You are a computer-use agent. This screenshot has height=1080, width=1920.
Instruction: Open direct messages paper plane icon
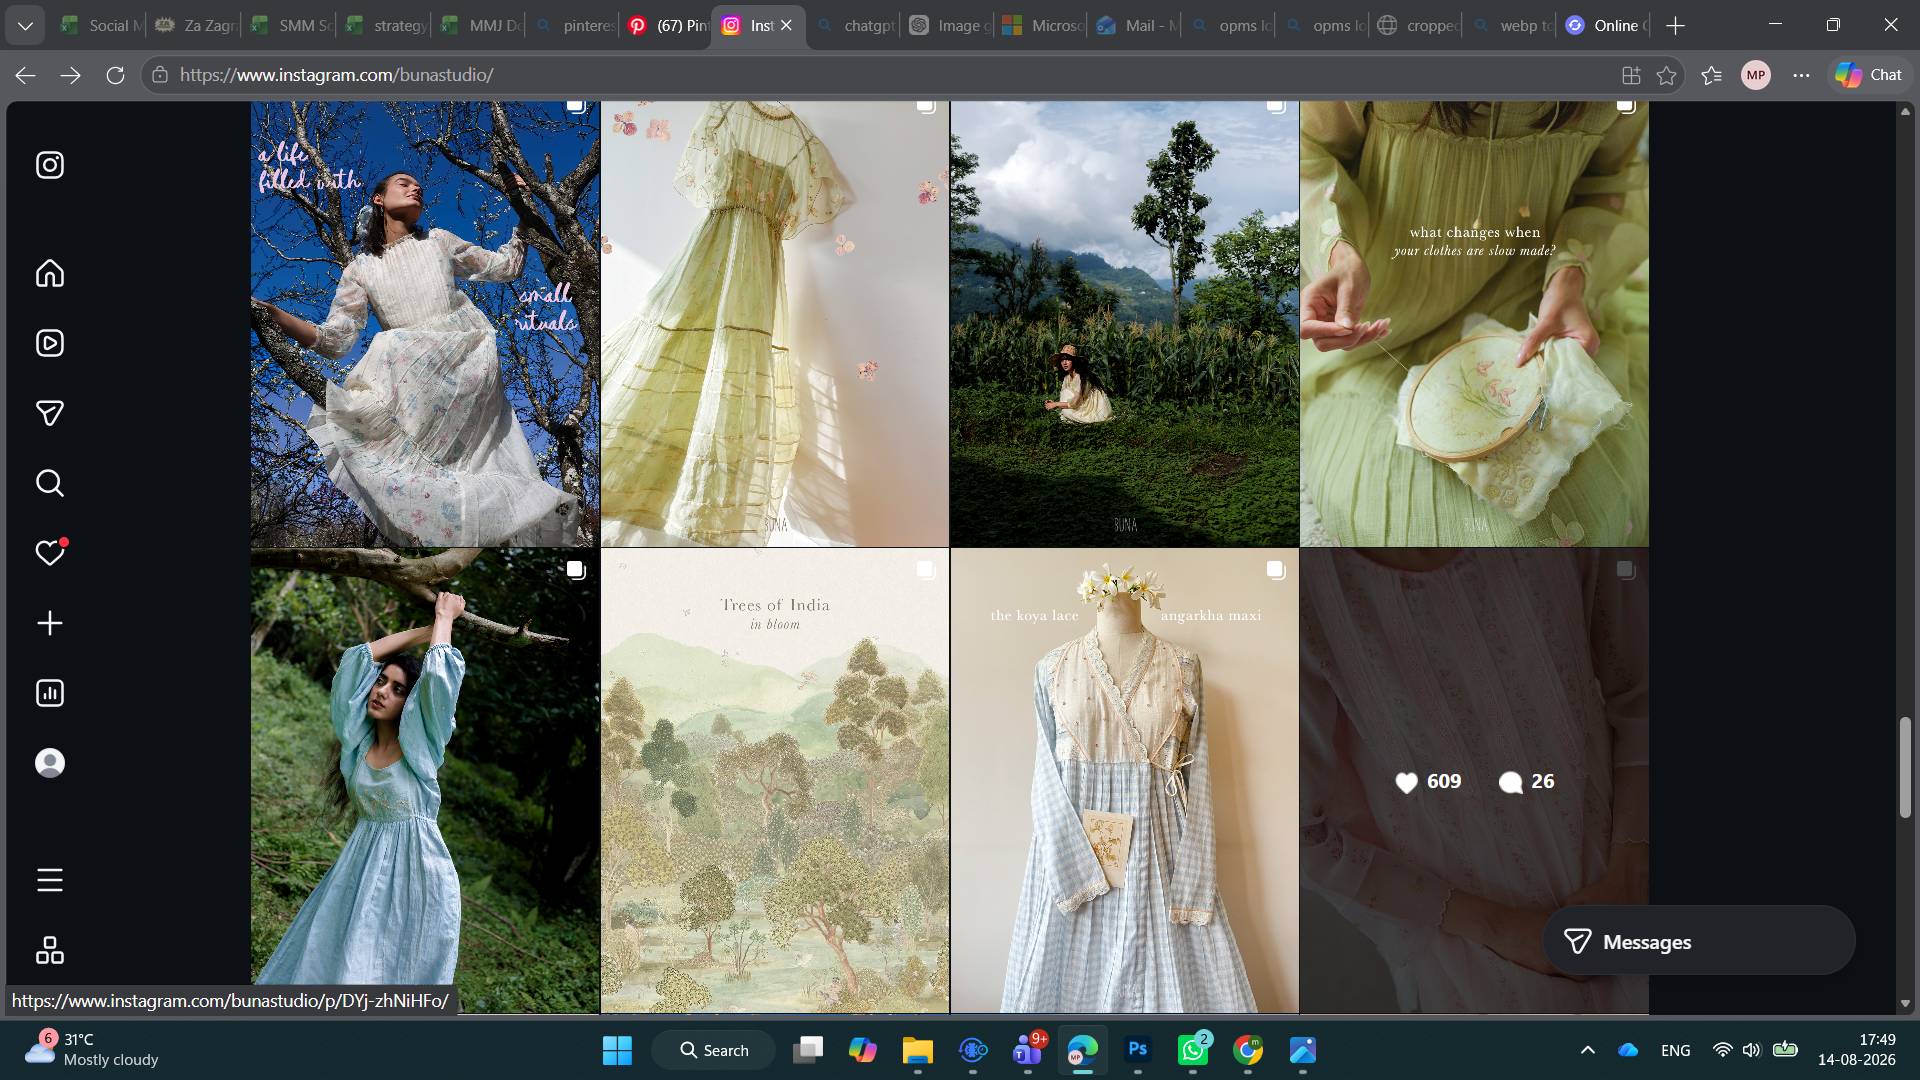point(50,413)
